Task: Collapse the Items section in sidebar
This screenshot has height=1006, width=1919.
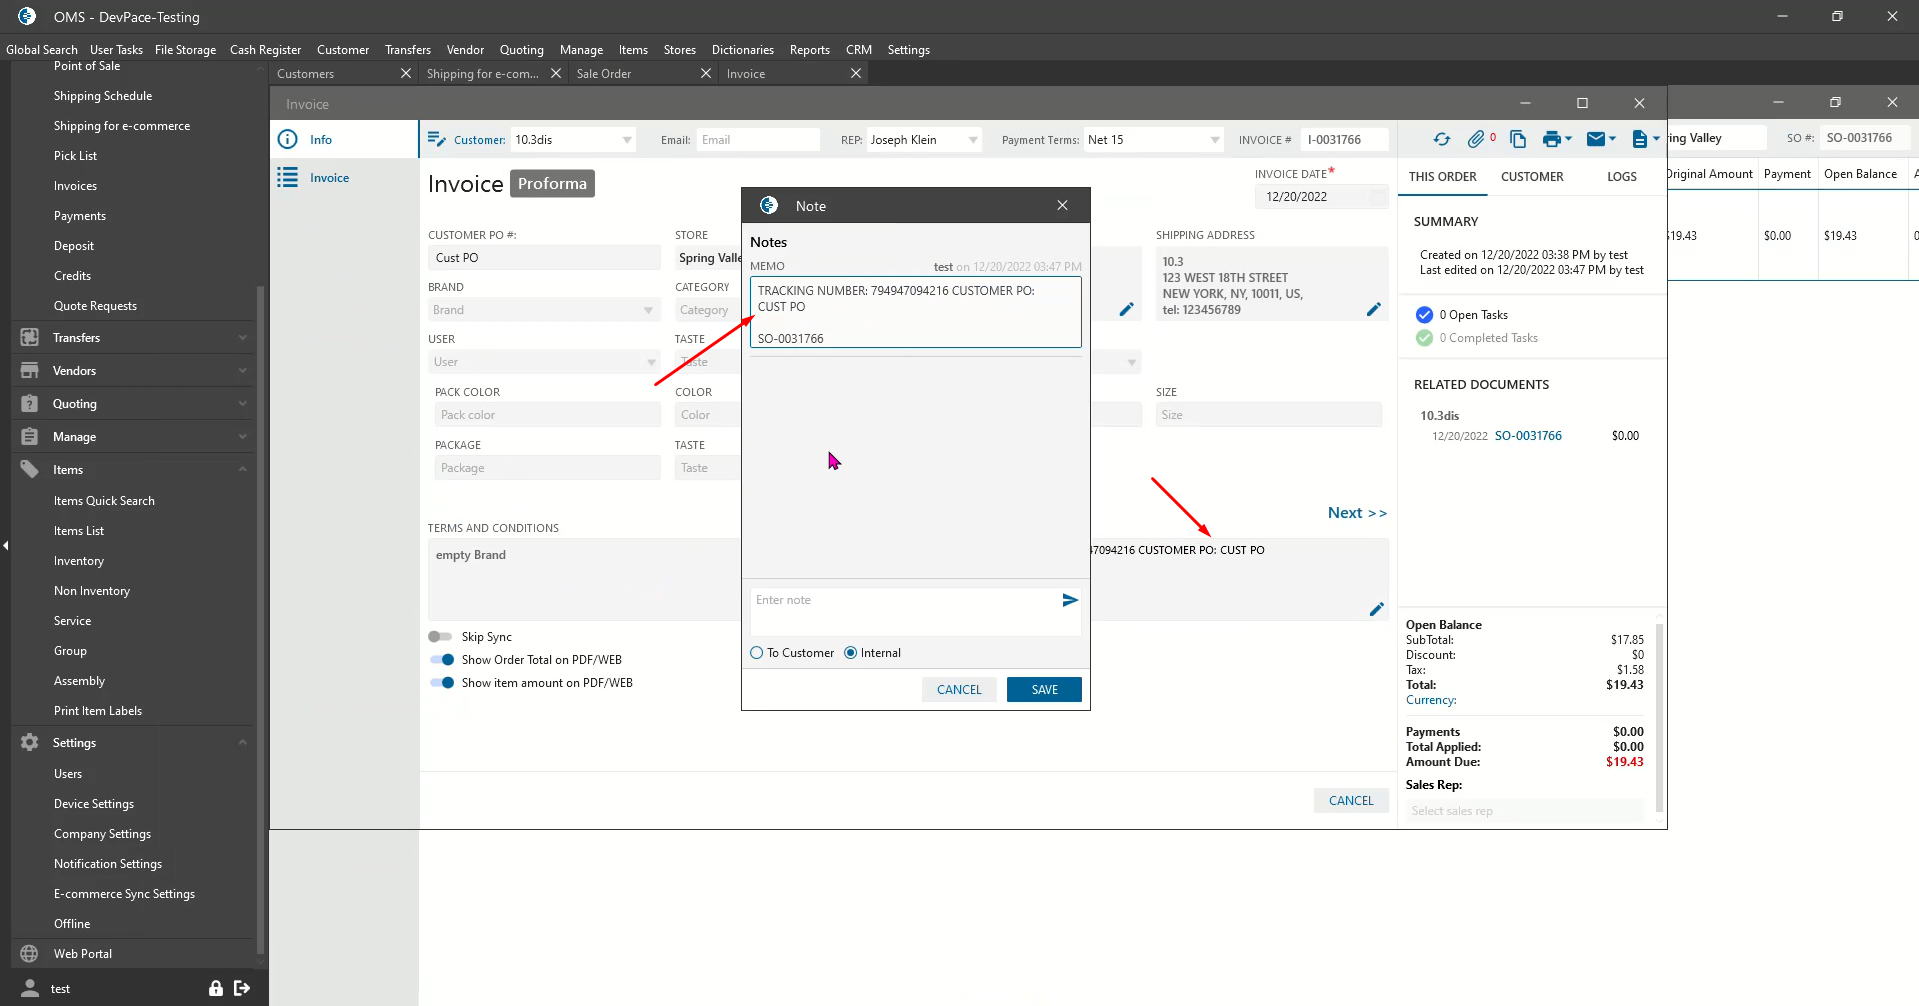Action: click(242, 470)
